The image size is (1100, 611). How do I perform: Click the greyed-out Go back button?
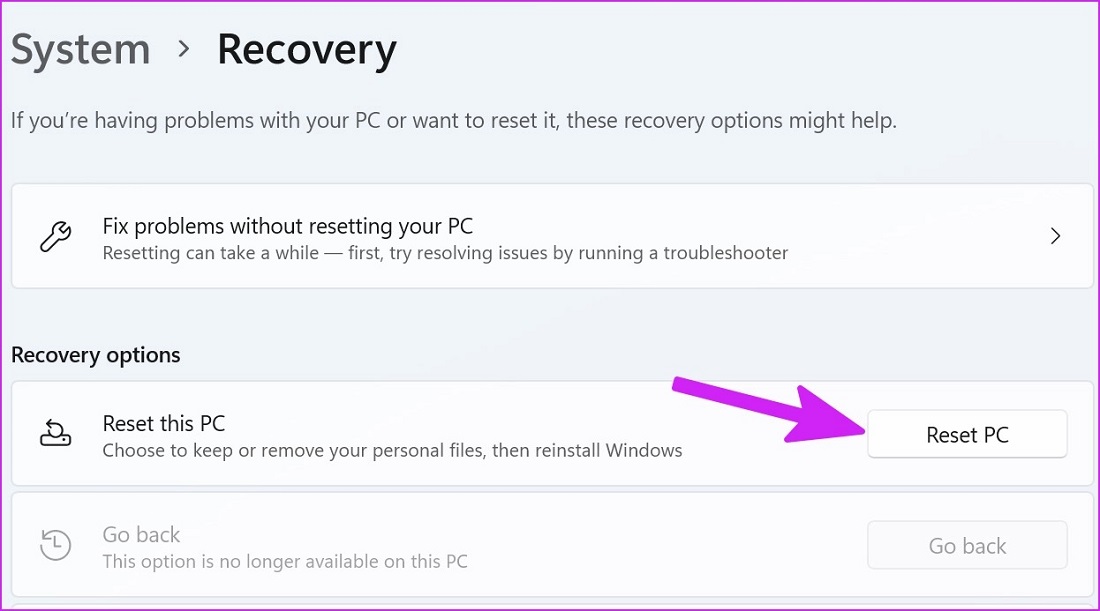coord(967,546)
